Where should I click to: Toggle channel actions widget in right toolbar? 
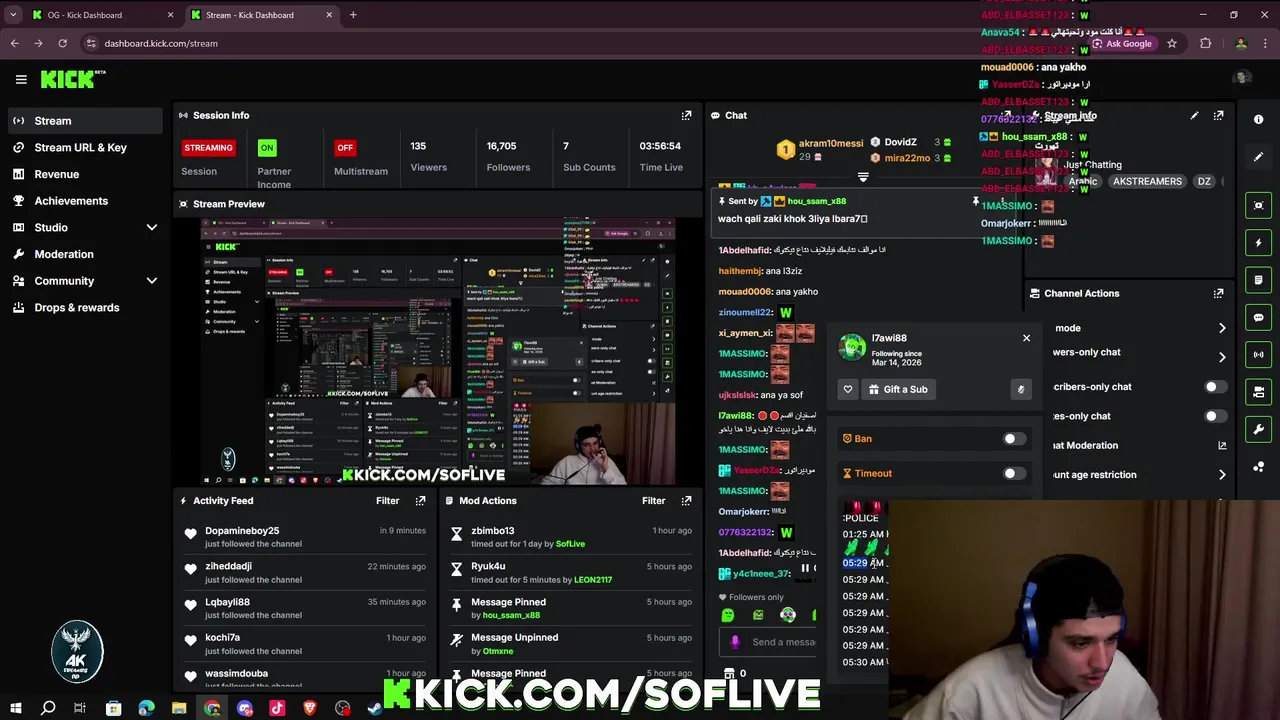pyautogui.click(x=1258, y=392)
